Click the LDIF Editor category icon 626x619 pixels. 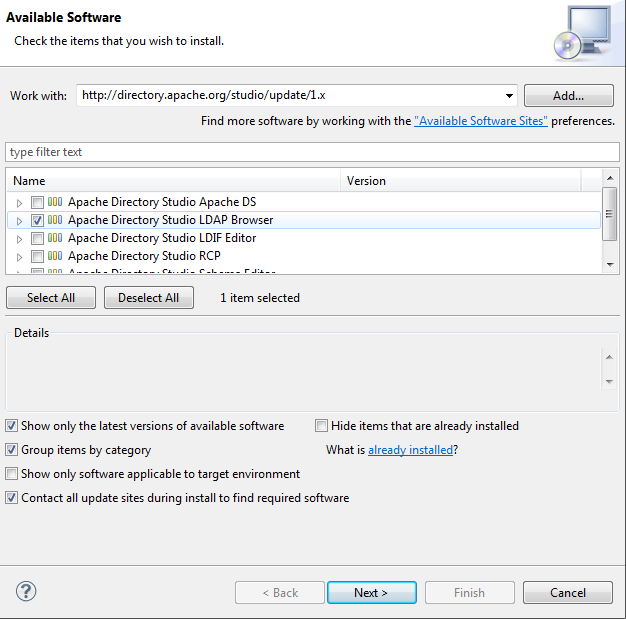[55, 238]
